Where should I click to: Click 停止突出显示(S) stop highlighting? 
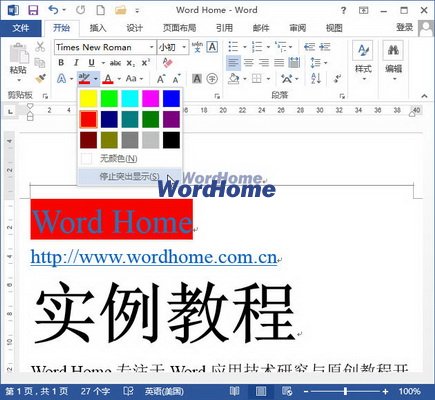point(130,176)
